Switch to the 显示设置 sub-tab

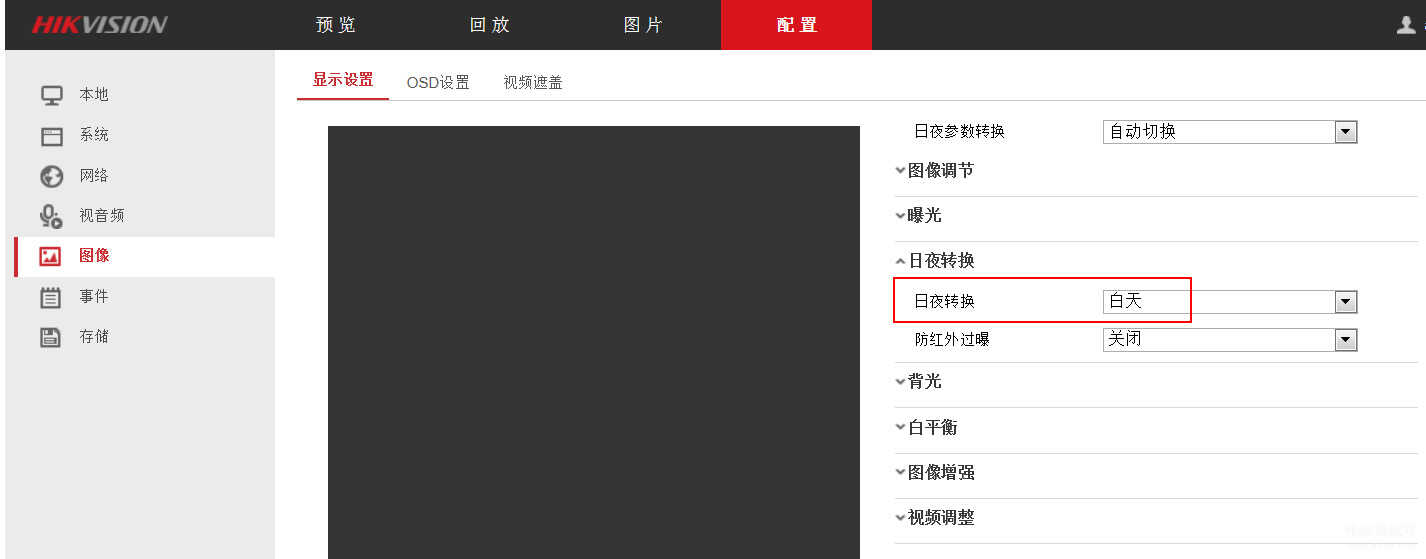343,80
